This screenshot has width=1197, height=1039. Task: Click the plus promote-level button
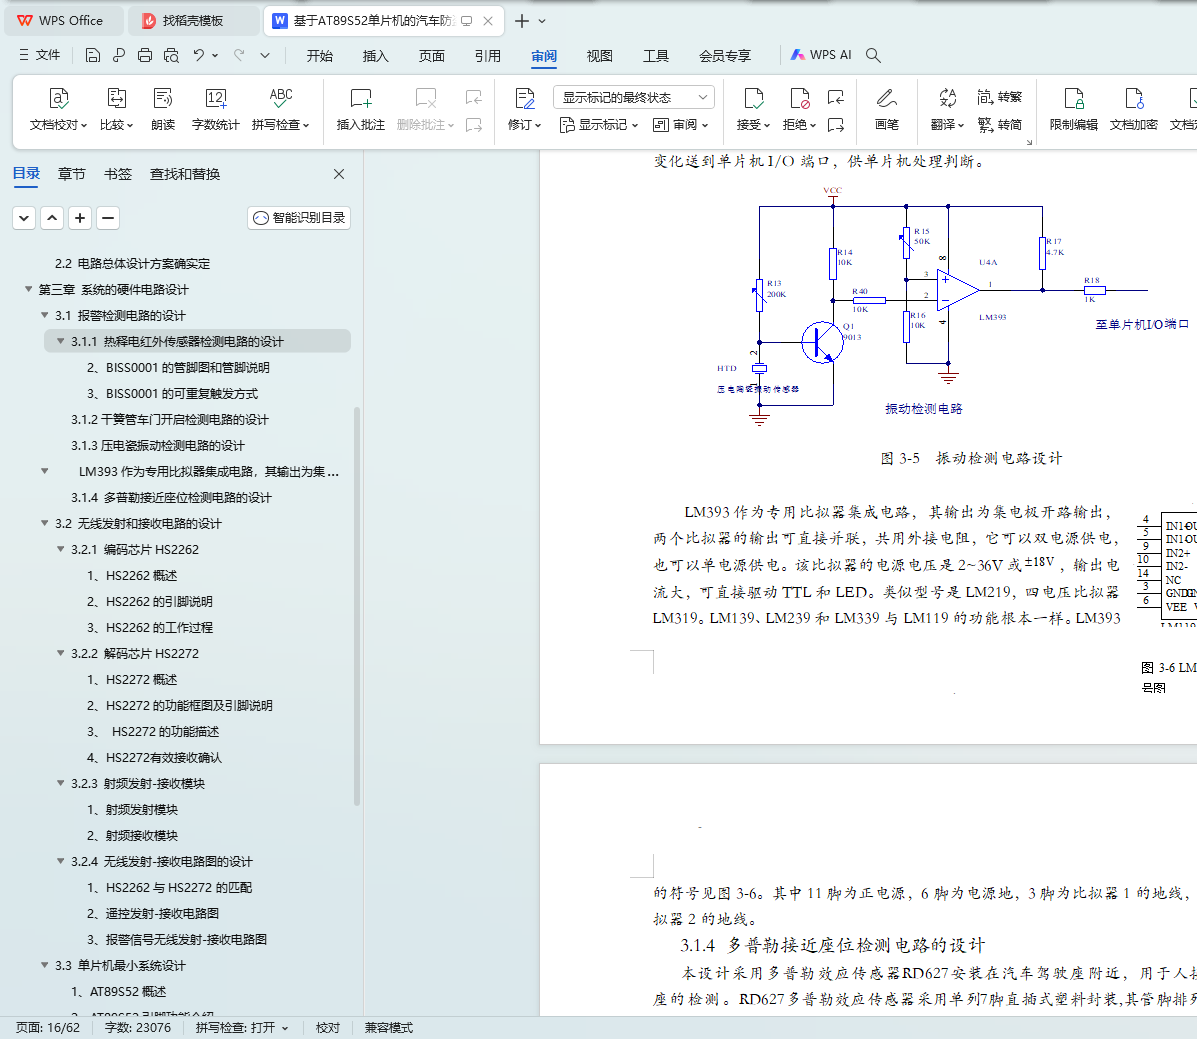click(x=79, y=218)
